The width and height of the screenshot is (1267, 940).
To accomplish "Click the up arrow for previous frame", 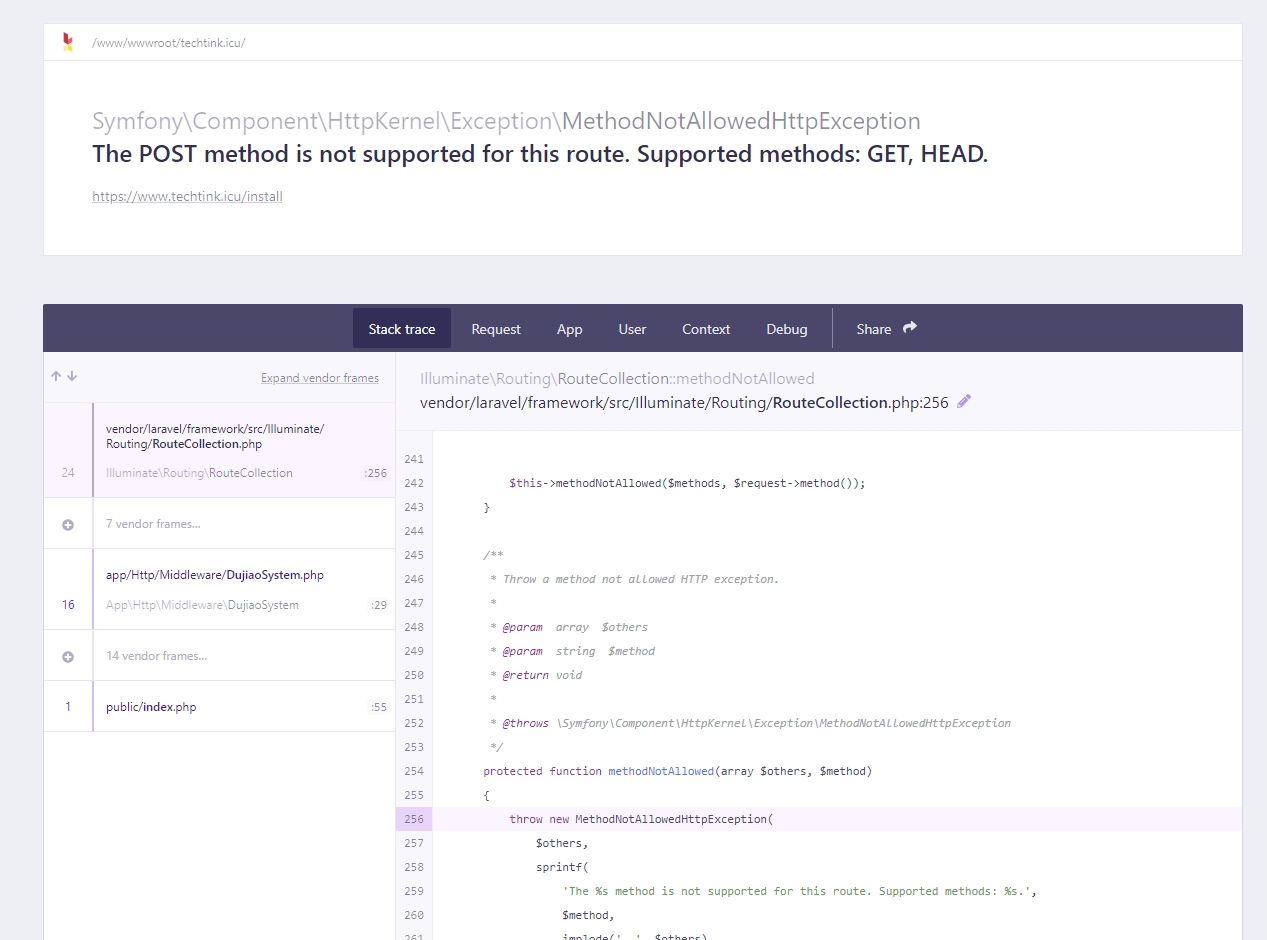I will click(x=56, y=377).
